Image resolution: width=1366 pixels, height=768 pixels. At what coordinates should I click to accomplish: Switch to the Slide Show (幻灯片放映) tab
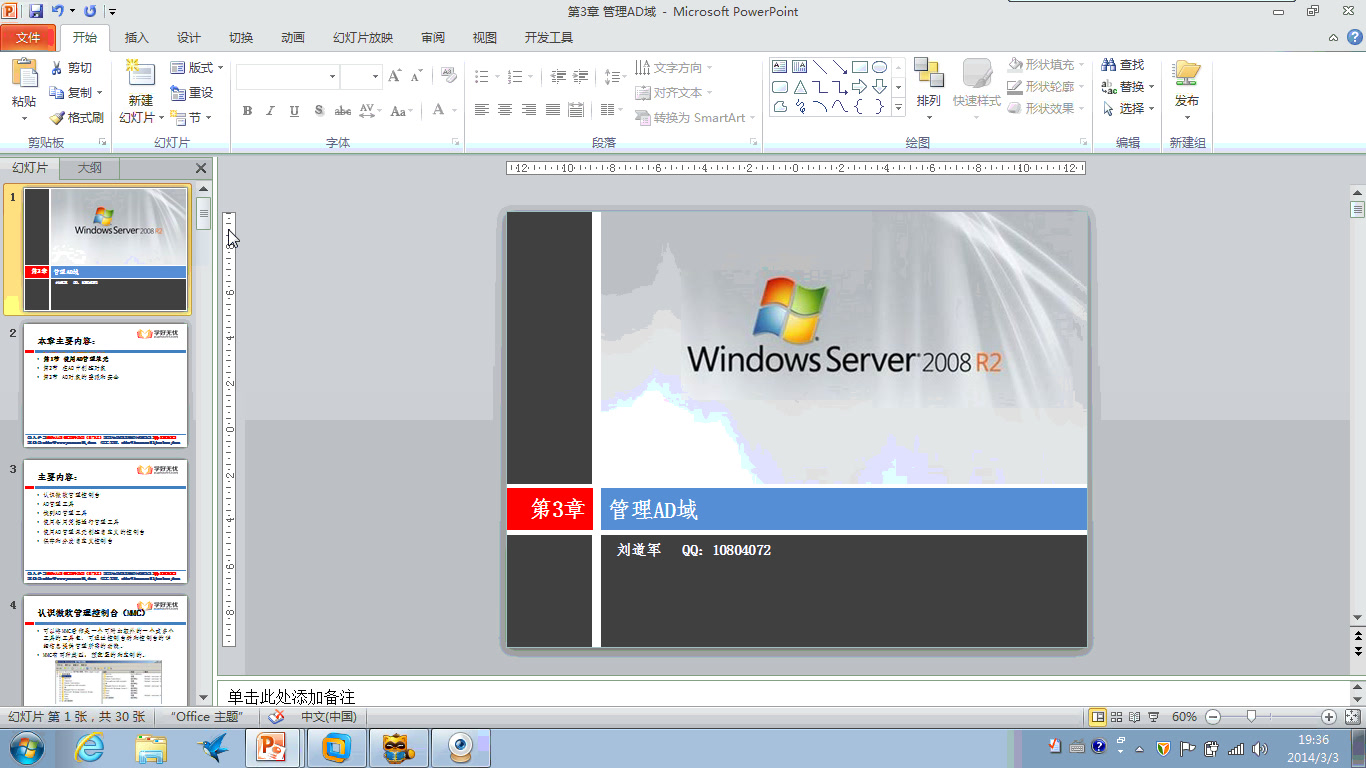tap(363, 38)
